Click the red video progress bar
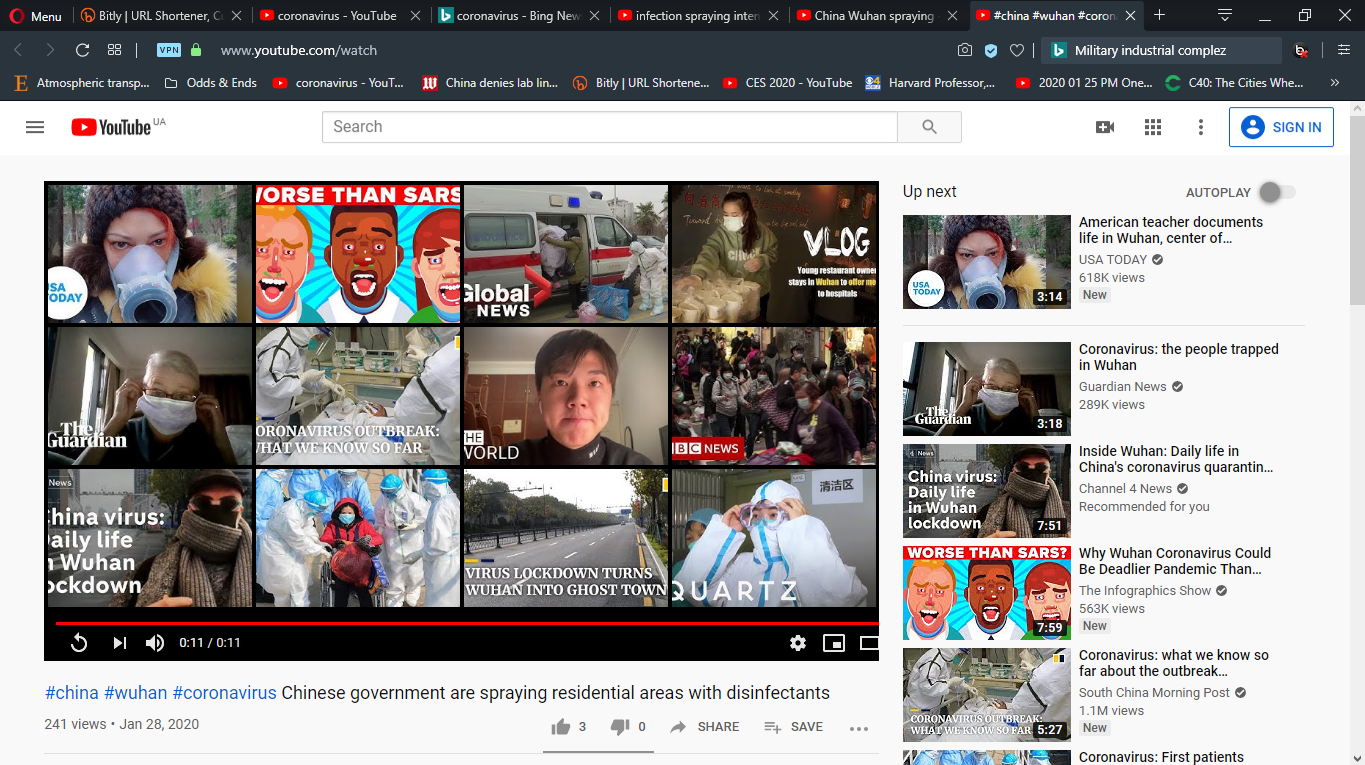This screenshot has height=765, width=1365. [466, 623]
